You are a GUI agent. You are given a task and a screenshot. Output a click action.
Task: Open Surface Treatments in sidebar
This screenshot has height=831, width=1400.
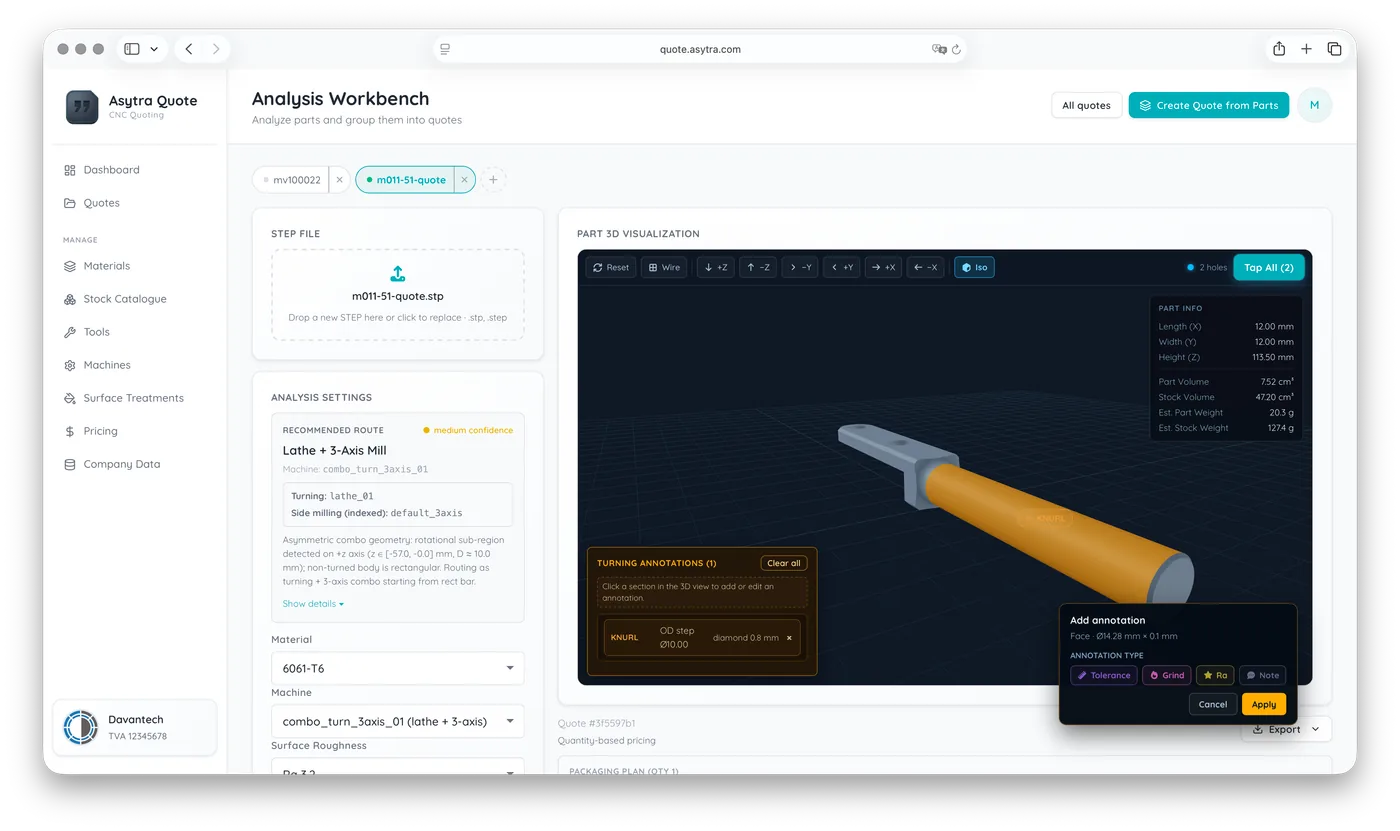(x=133, y=398)
